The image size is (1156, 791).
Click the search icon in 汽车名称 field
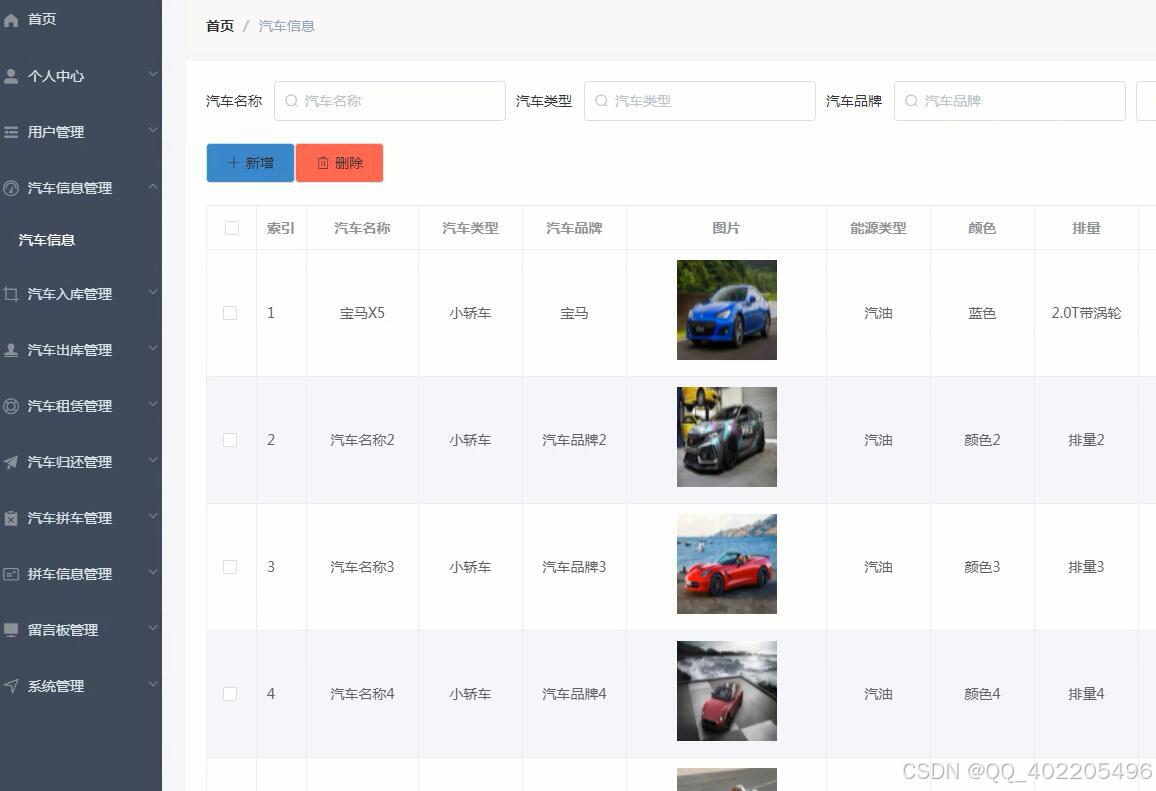[291, 101]
